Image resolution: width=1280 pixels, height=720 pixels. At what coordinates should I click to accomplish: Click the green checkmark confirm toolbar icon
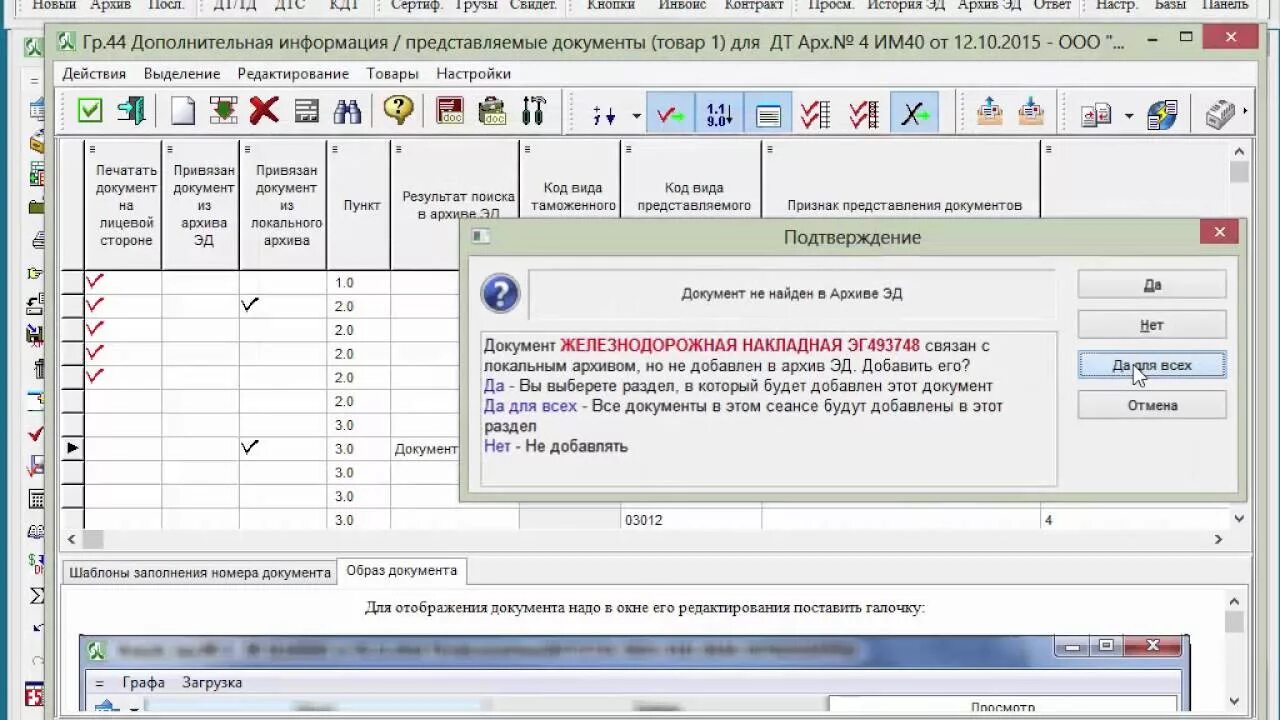90,111
